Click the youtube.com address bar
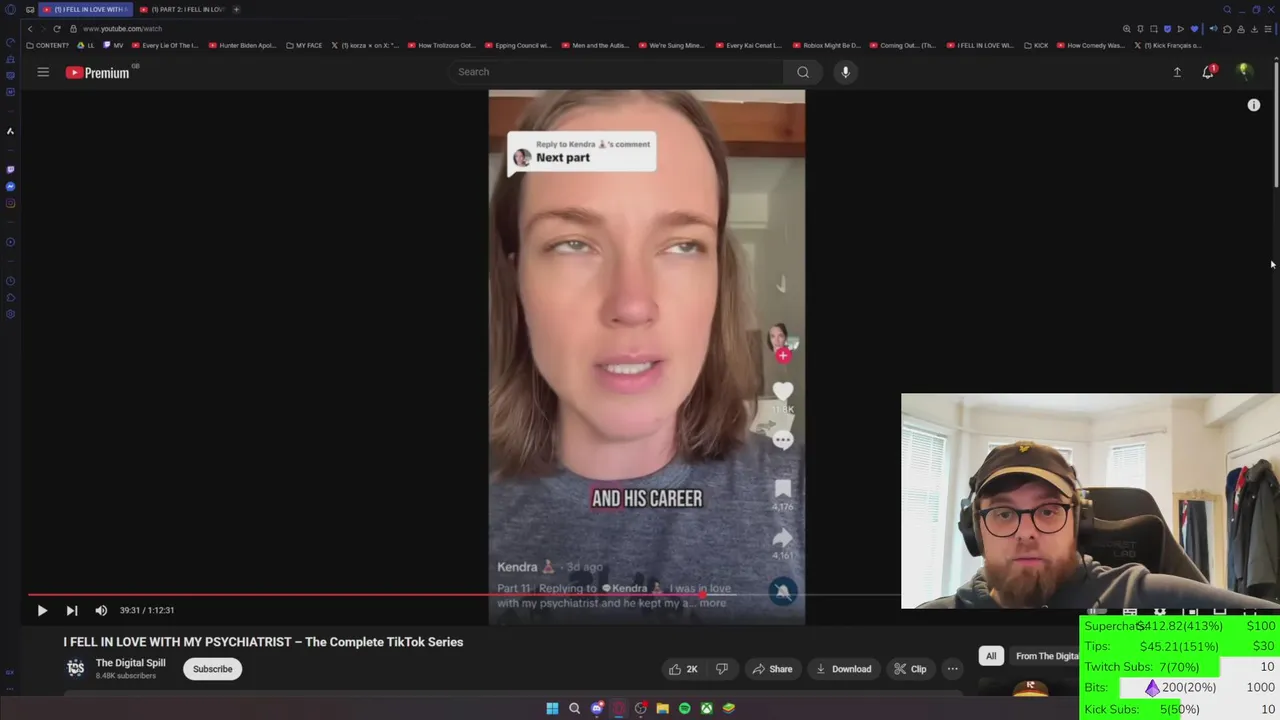This screenshot has height=720, width=1280. [x=122, y=29]
